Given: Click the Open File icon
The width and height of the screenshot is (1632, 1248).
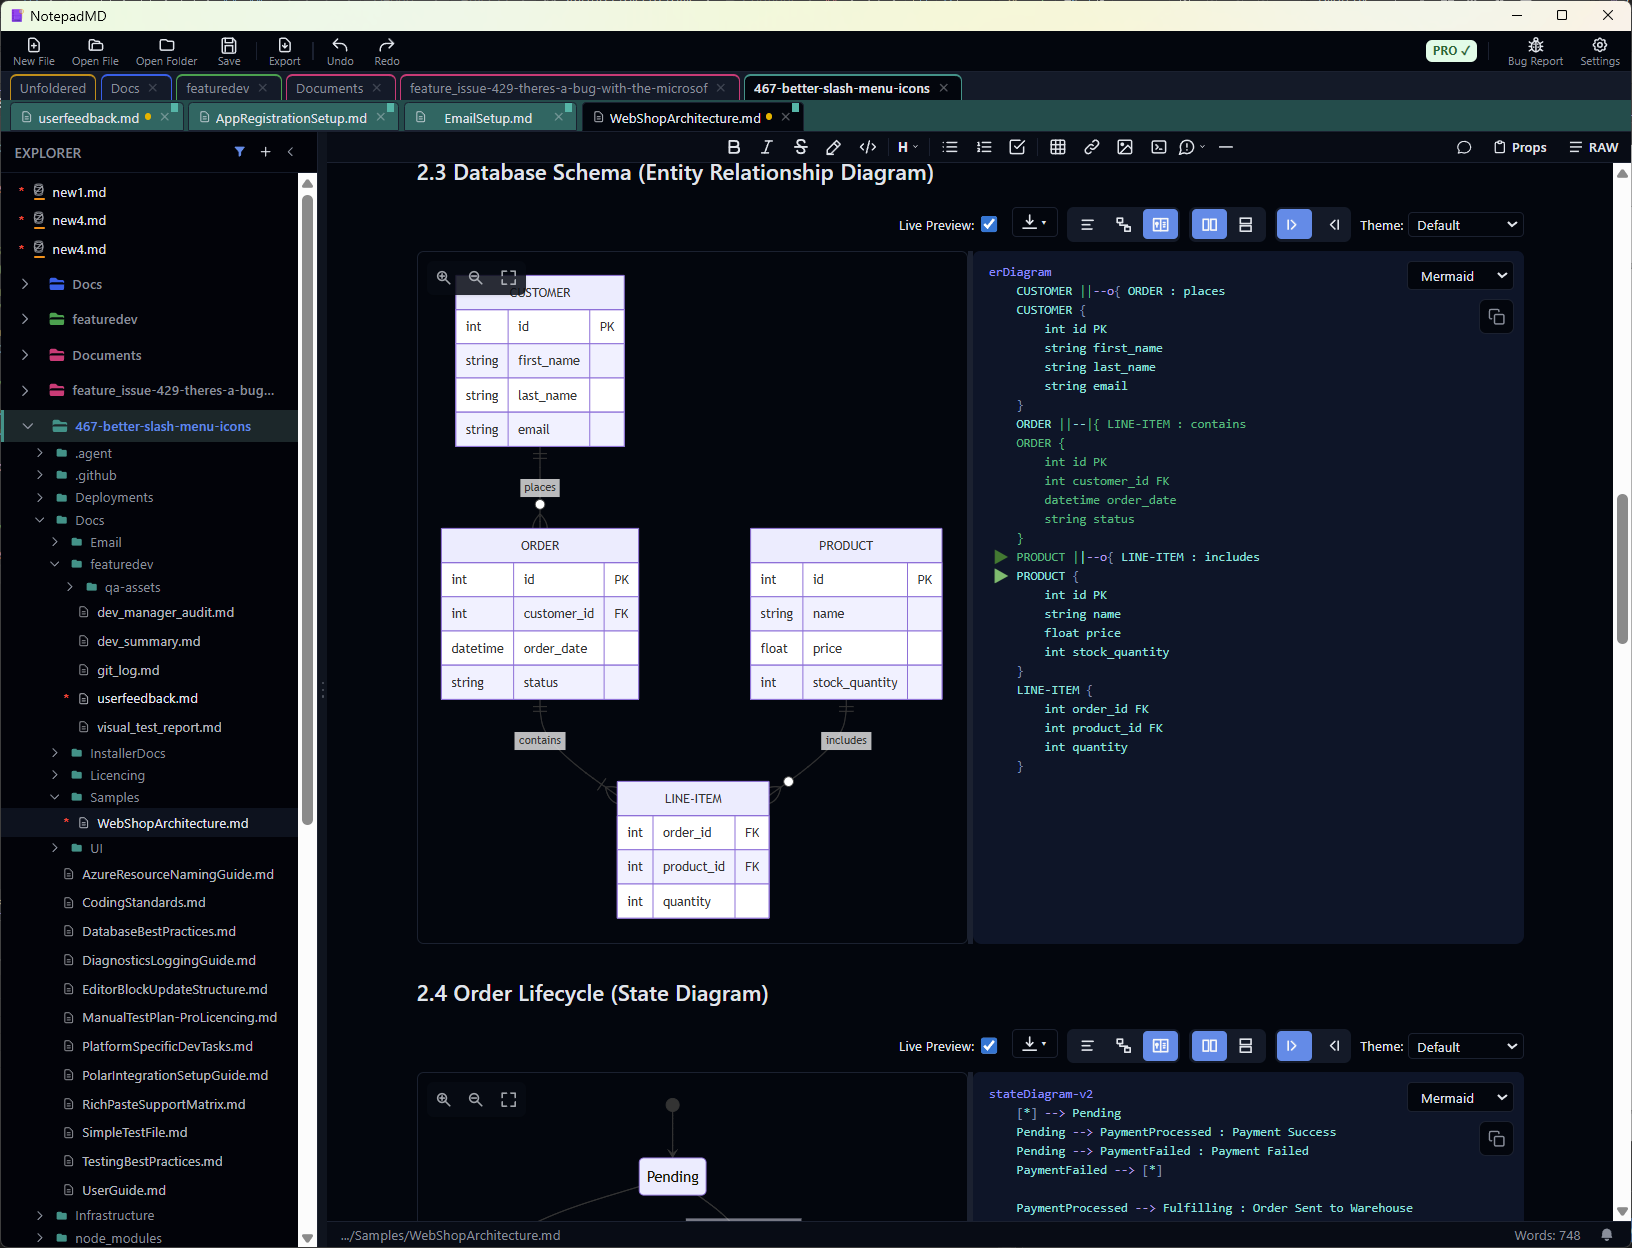Looking at the screenshot, I should (95, 51).
